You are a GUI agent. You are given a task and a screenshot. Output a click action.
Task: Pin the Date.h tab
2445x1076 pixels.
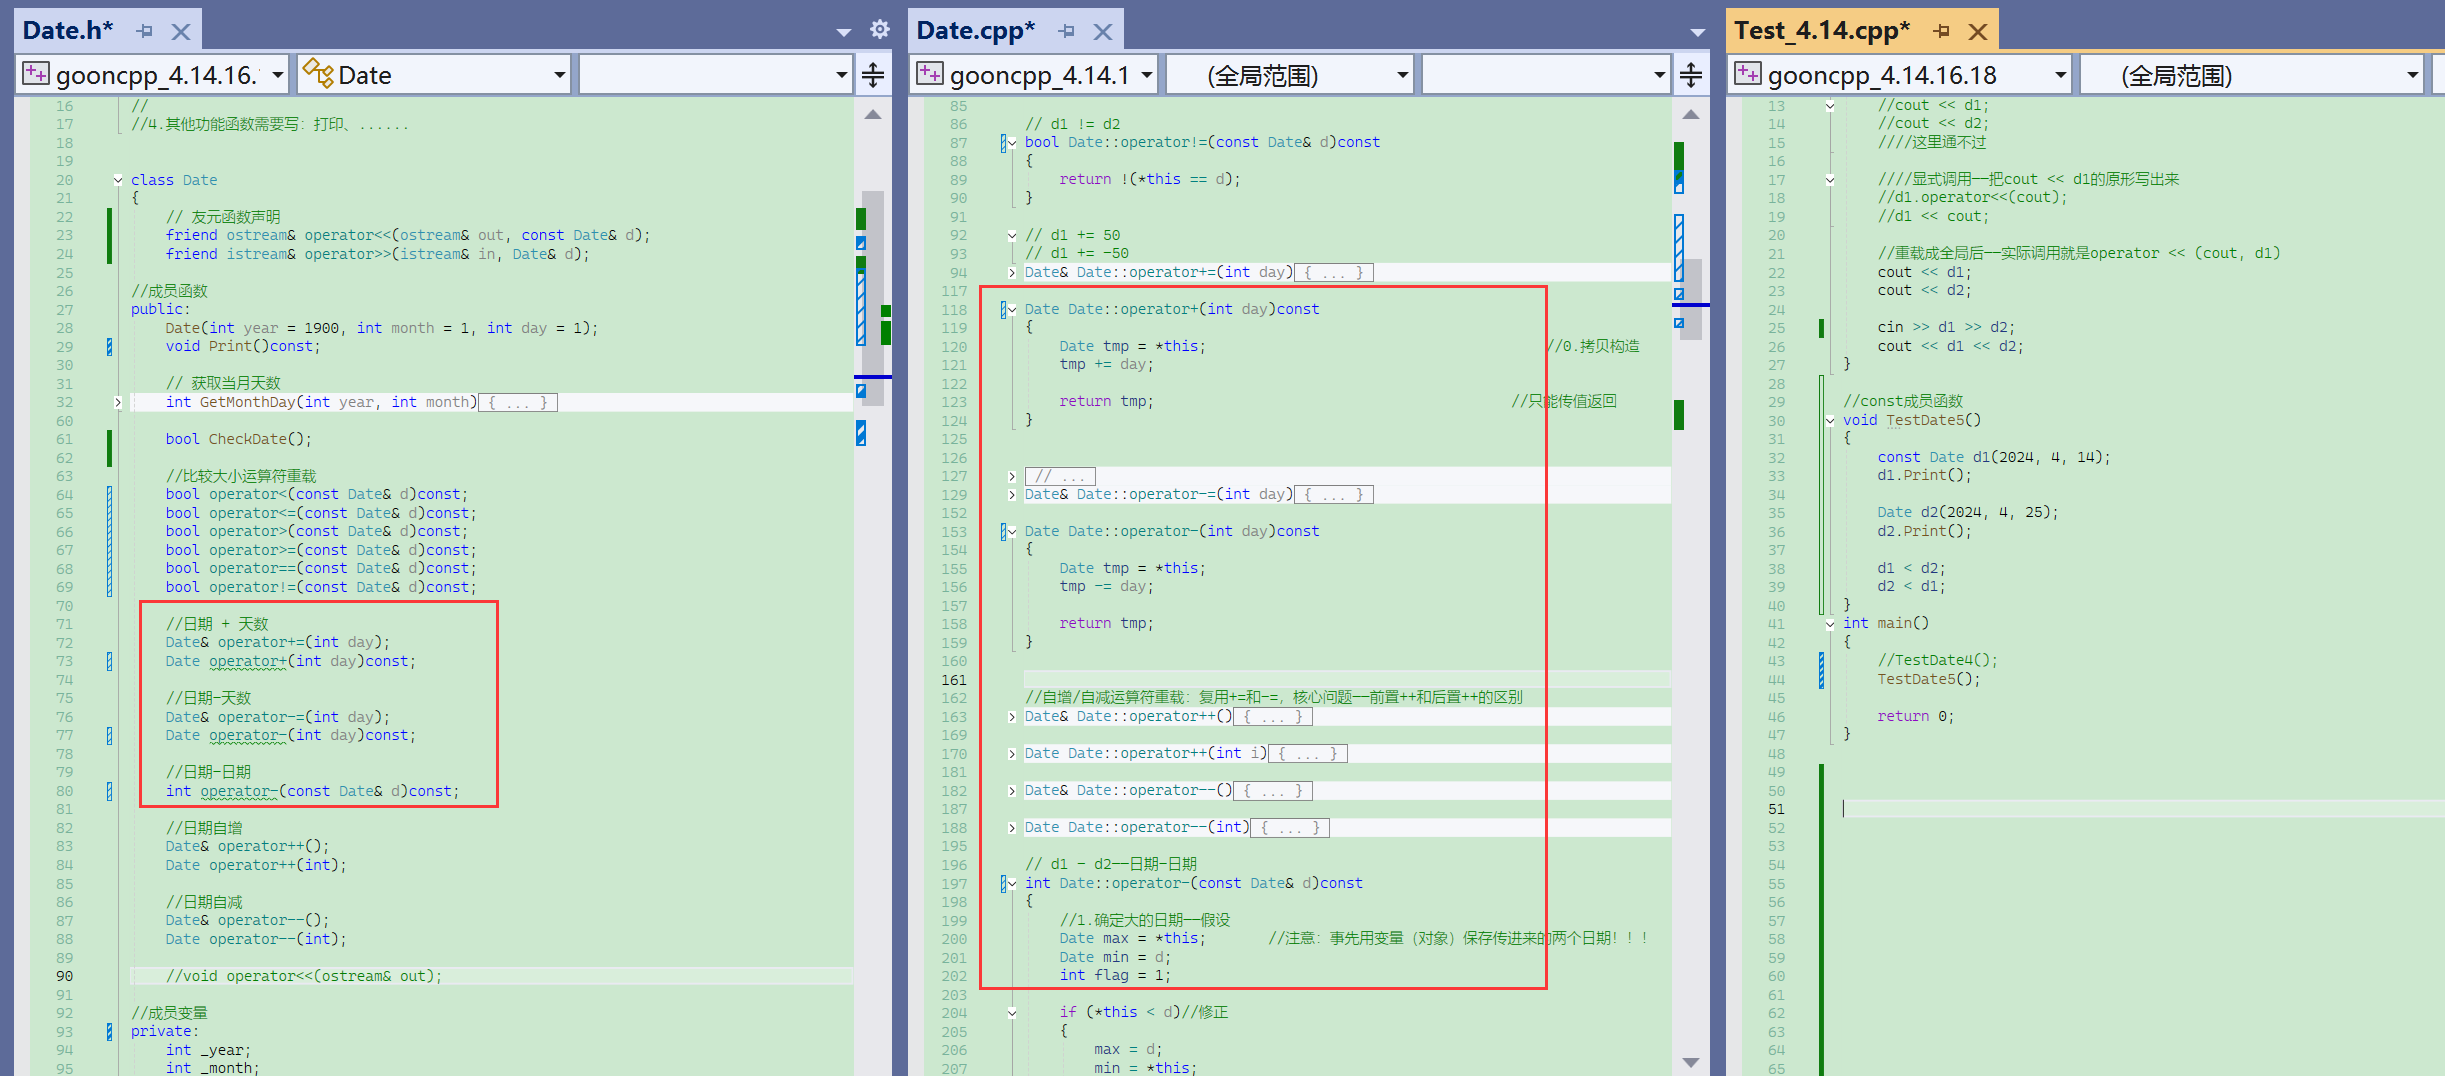pyautogui.click(x=144, y=31)
